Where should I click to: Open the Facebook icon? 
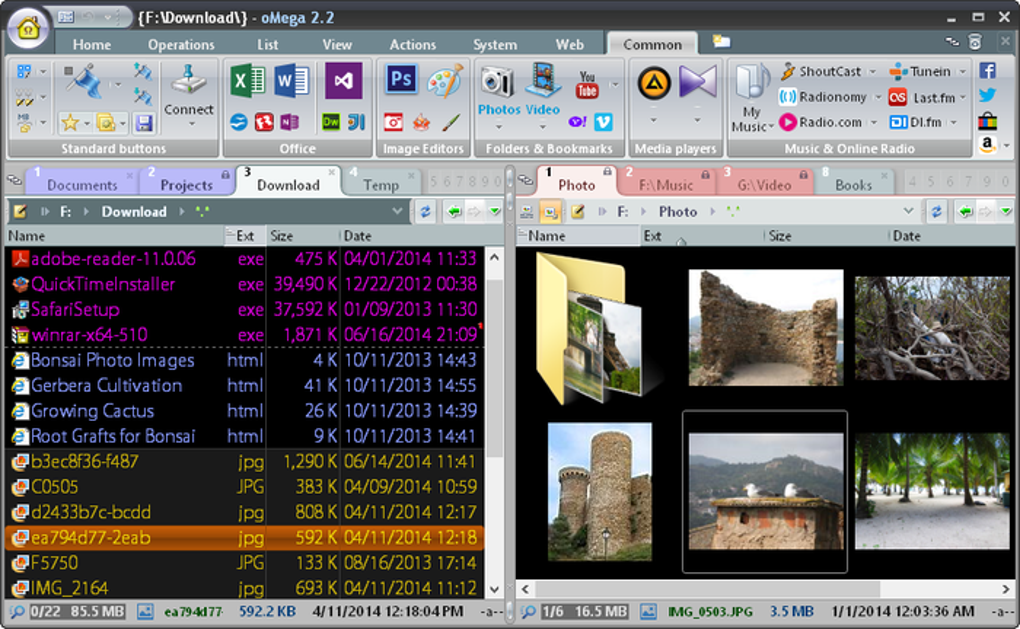987,70
